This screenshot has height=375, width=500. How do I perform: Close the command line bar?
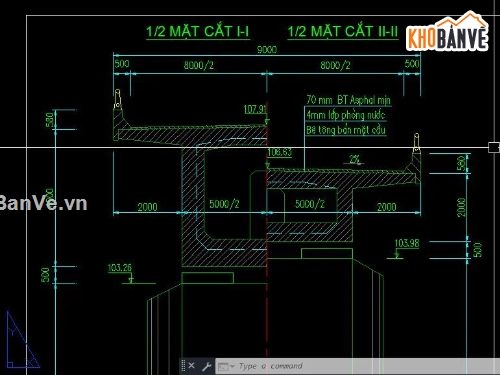point(191,366)
